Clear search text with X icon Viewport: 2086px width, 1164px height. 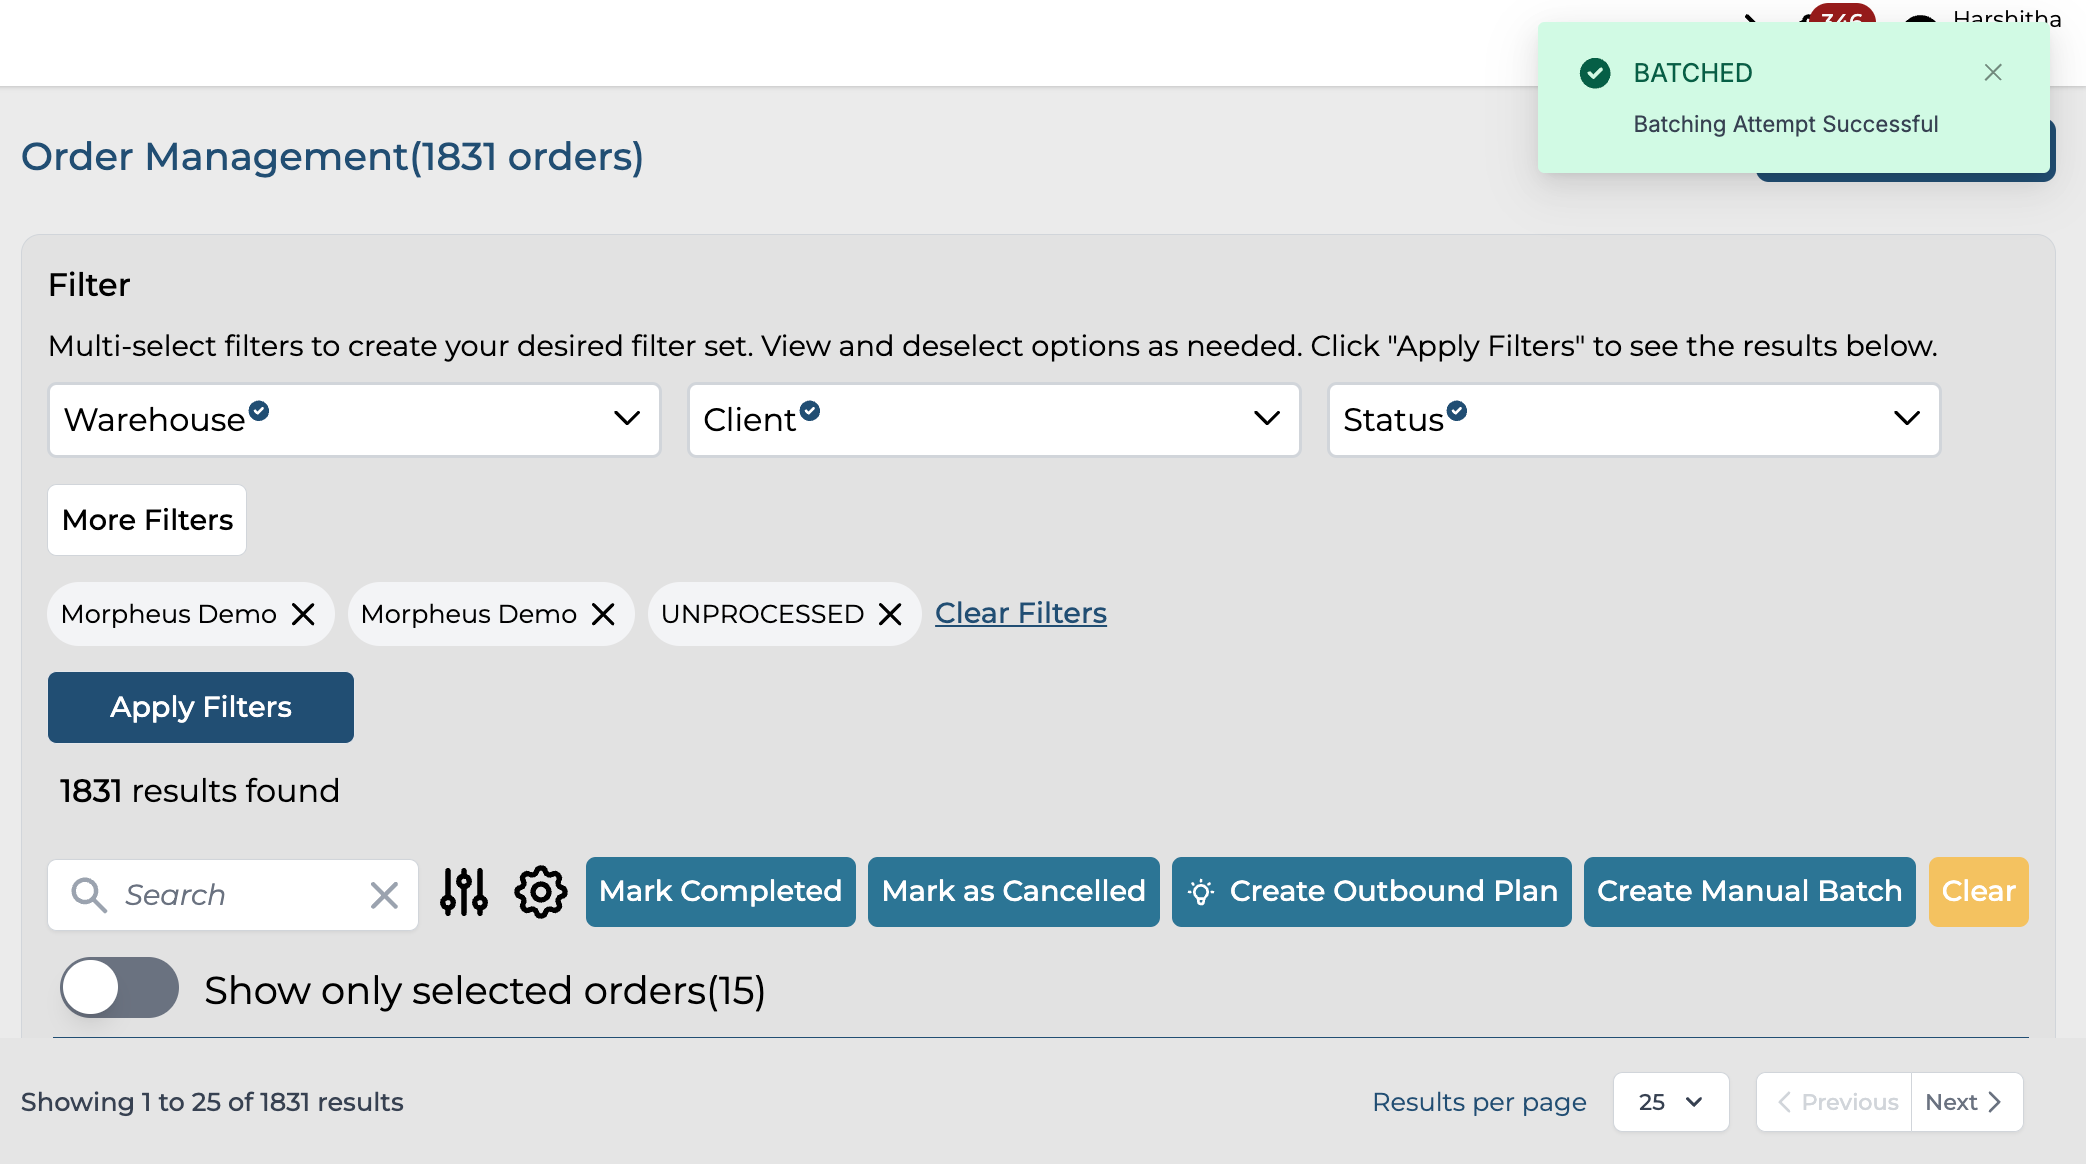tap(384, 895)
